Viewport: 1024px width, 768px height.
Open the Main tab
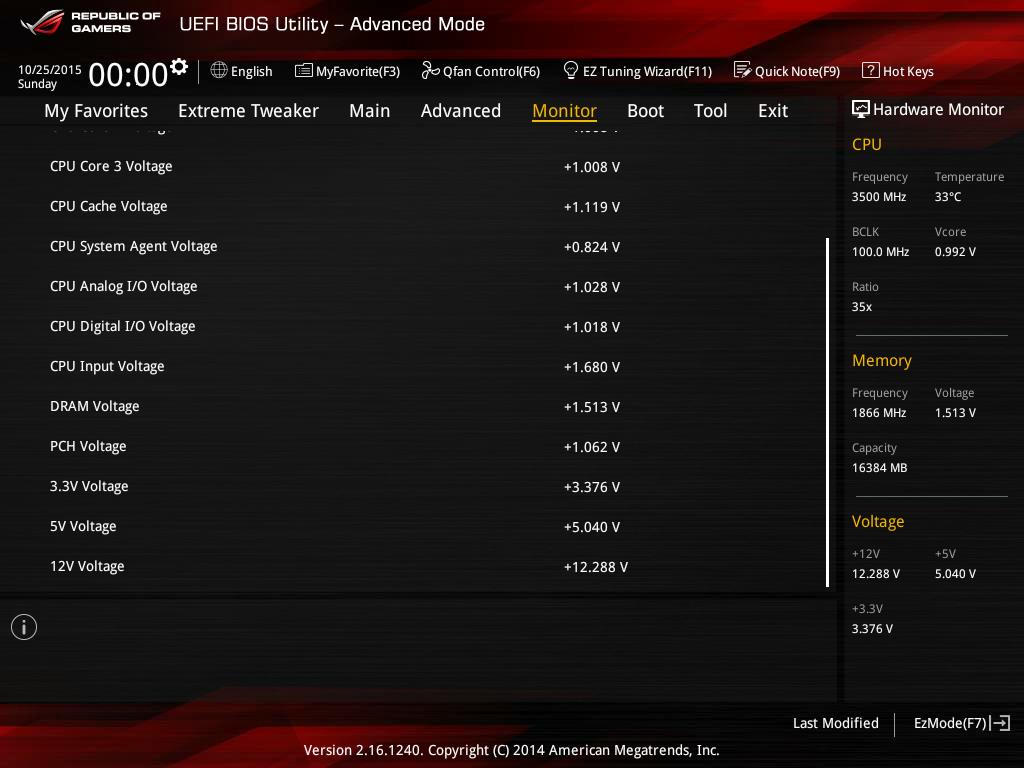coord(370,111)
